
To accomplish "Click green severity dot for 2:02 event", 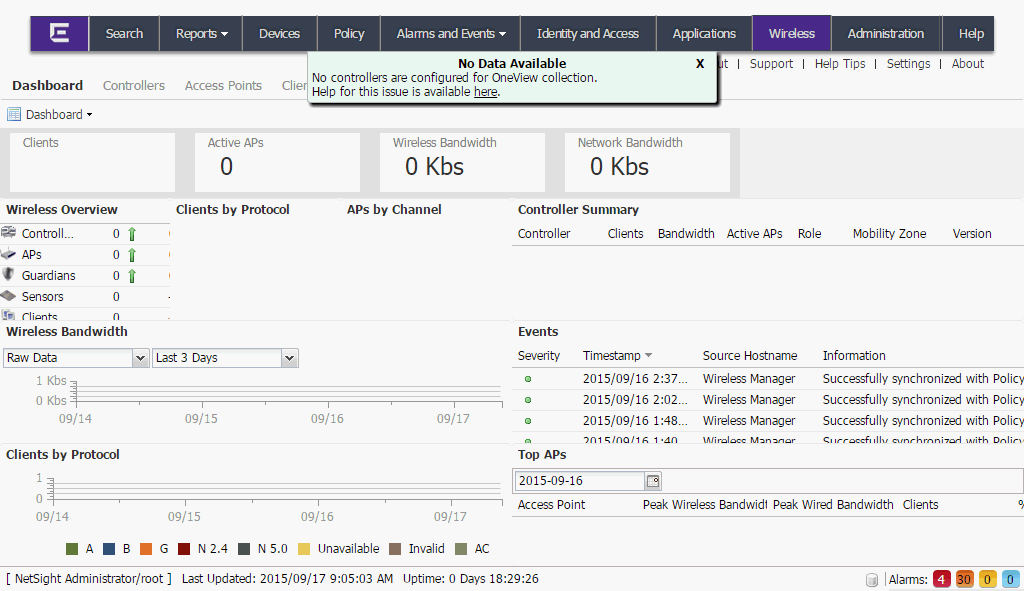I will tap(528, 400).
